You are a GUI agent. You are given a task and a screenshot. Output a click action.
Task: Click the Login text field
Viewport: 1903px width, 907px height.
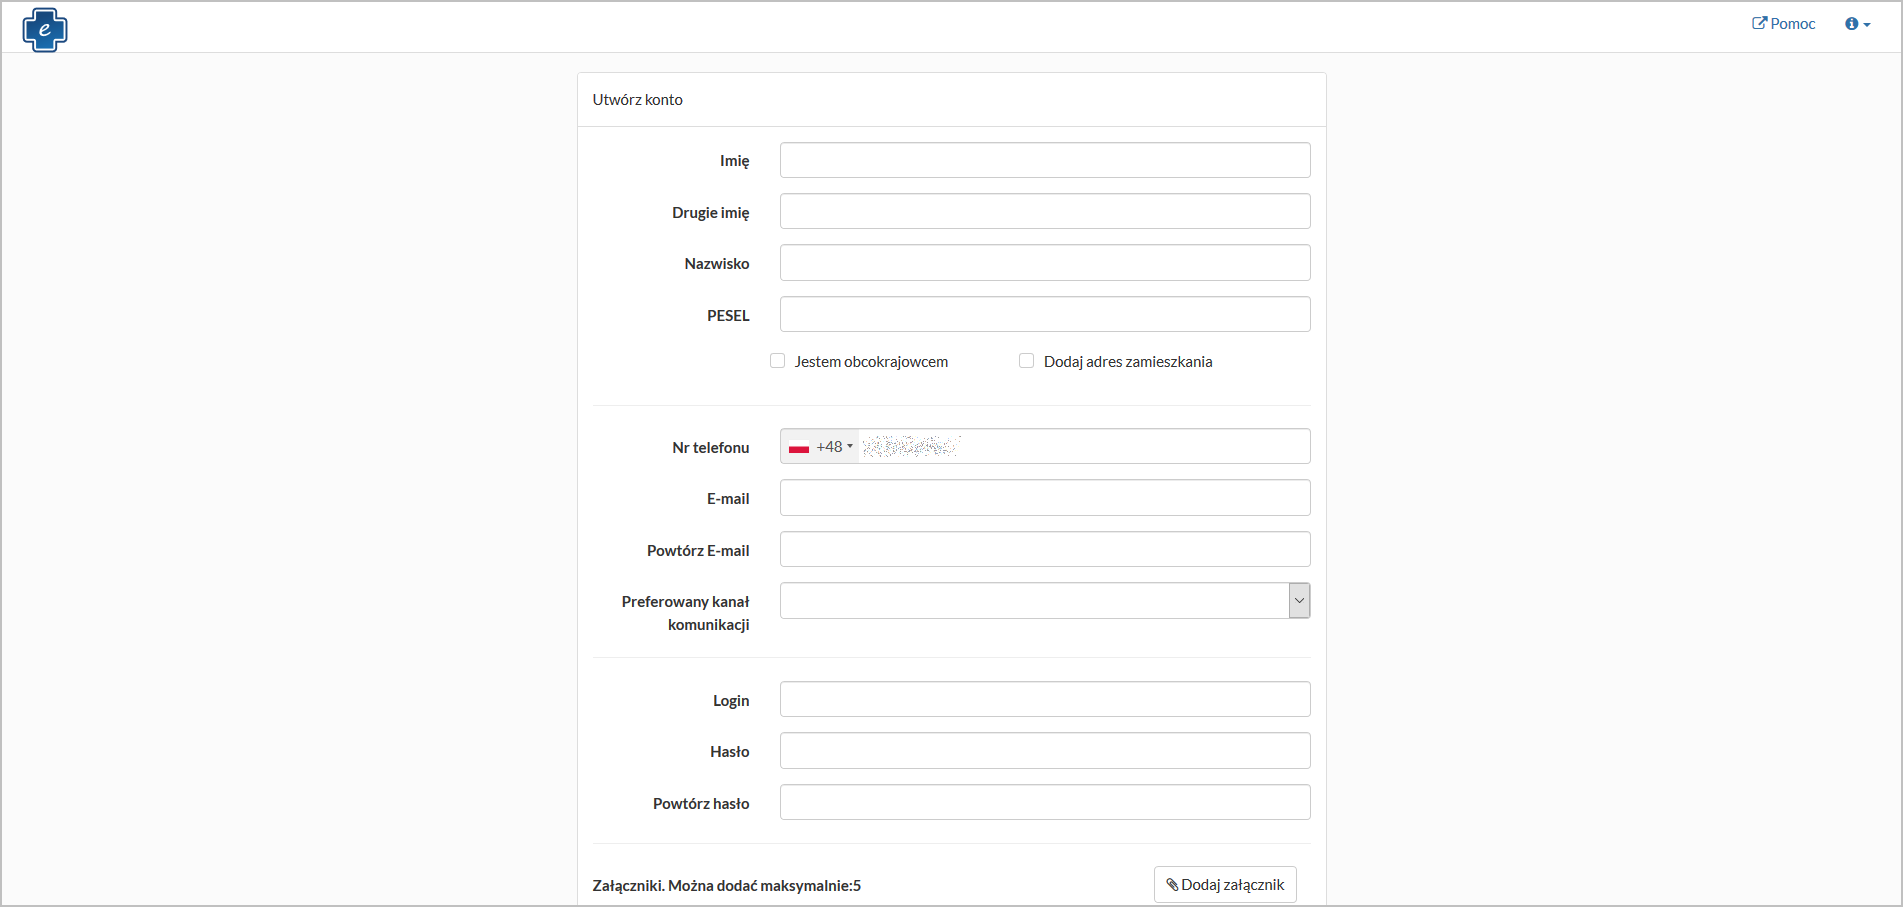coord(1044,700)
